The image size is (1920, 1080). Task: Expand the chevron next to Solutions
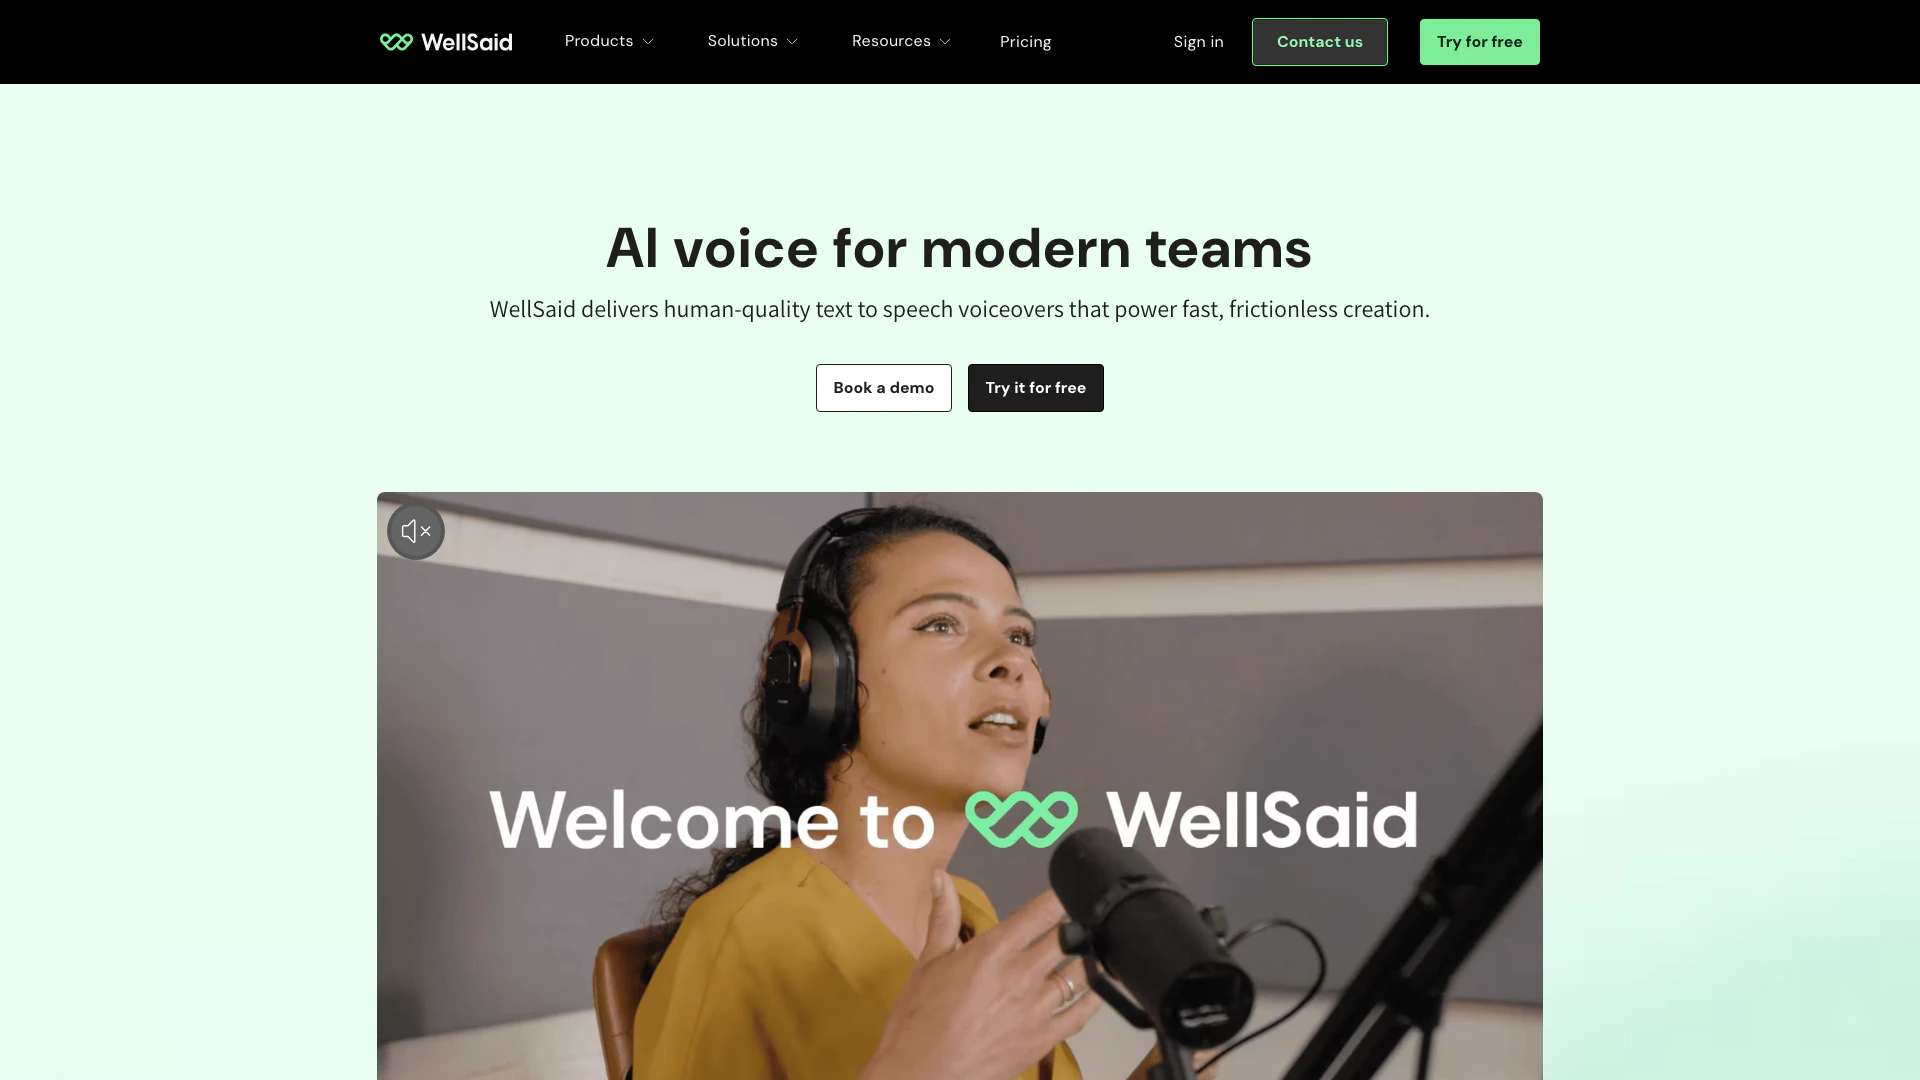pos(792,42)
